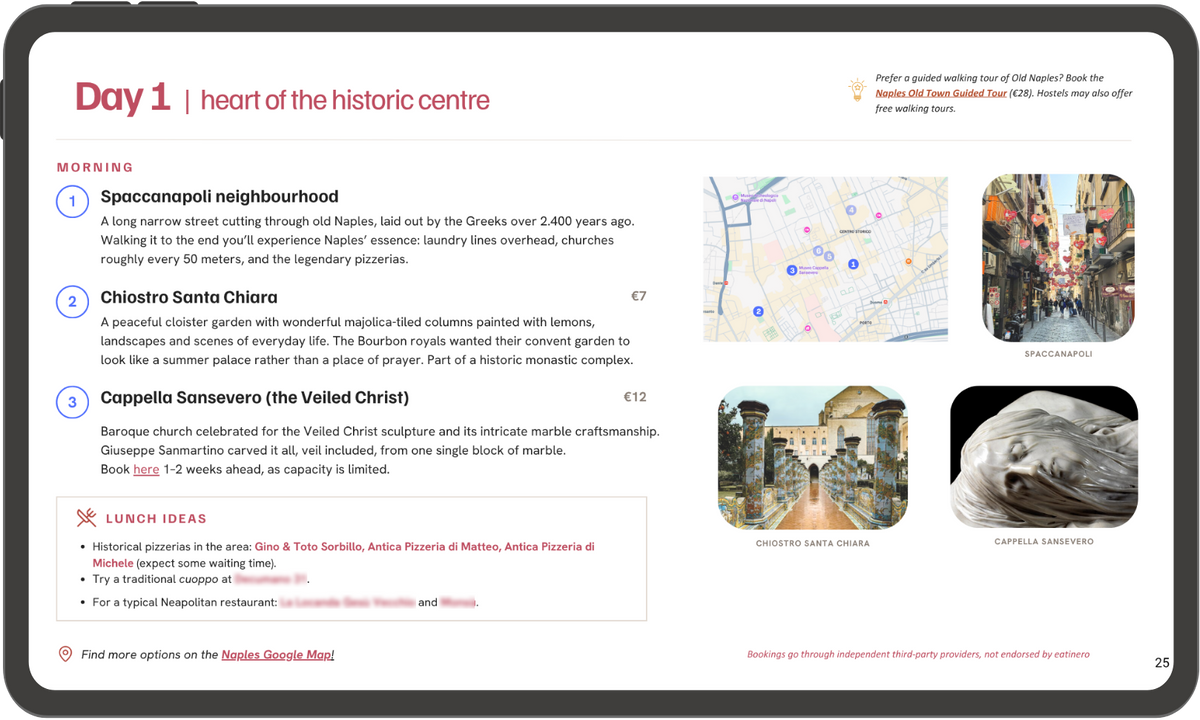
Task: Click the Gino & Toto Sorbillo pizzeria name
Action: 309,547
